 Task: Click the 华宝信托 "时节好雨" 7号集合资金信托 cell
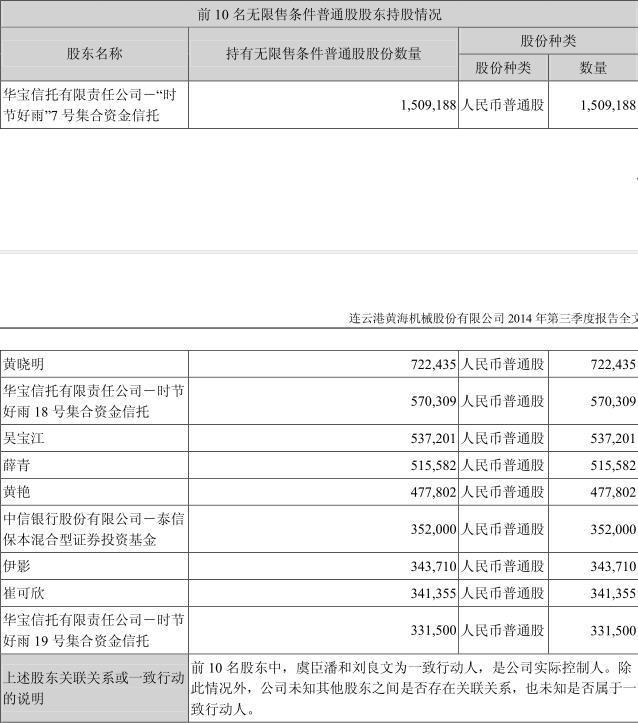[x=94, y=104]
